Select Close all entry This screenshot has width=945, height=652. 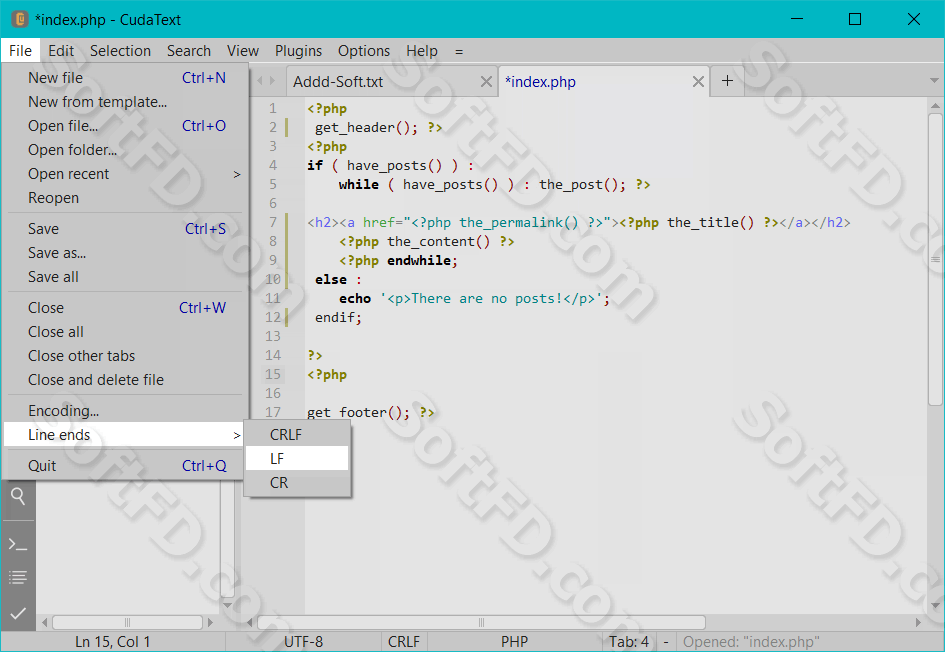pos(125,332)
